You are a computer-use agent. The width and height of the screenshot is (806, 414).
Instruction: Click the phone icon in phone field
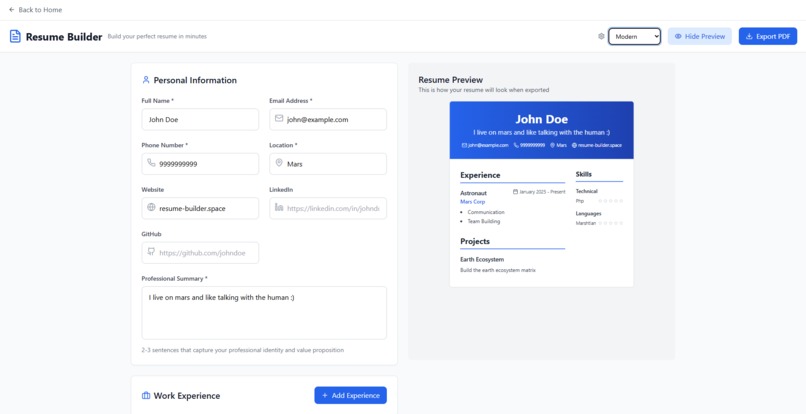[x=151, y=163]
